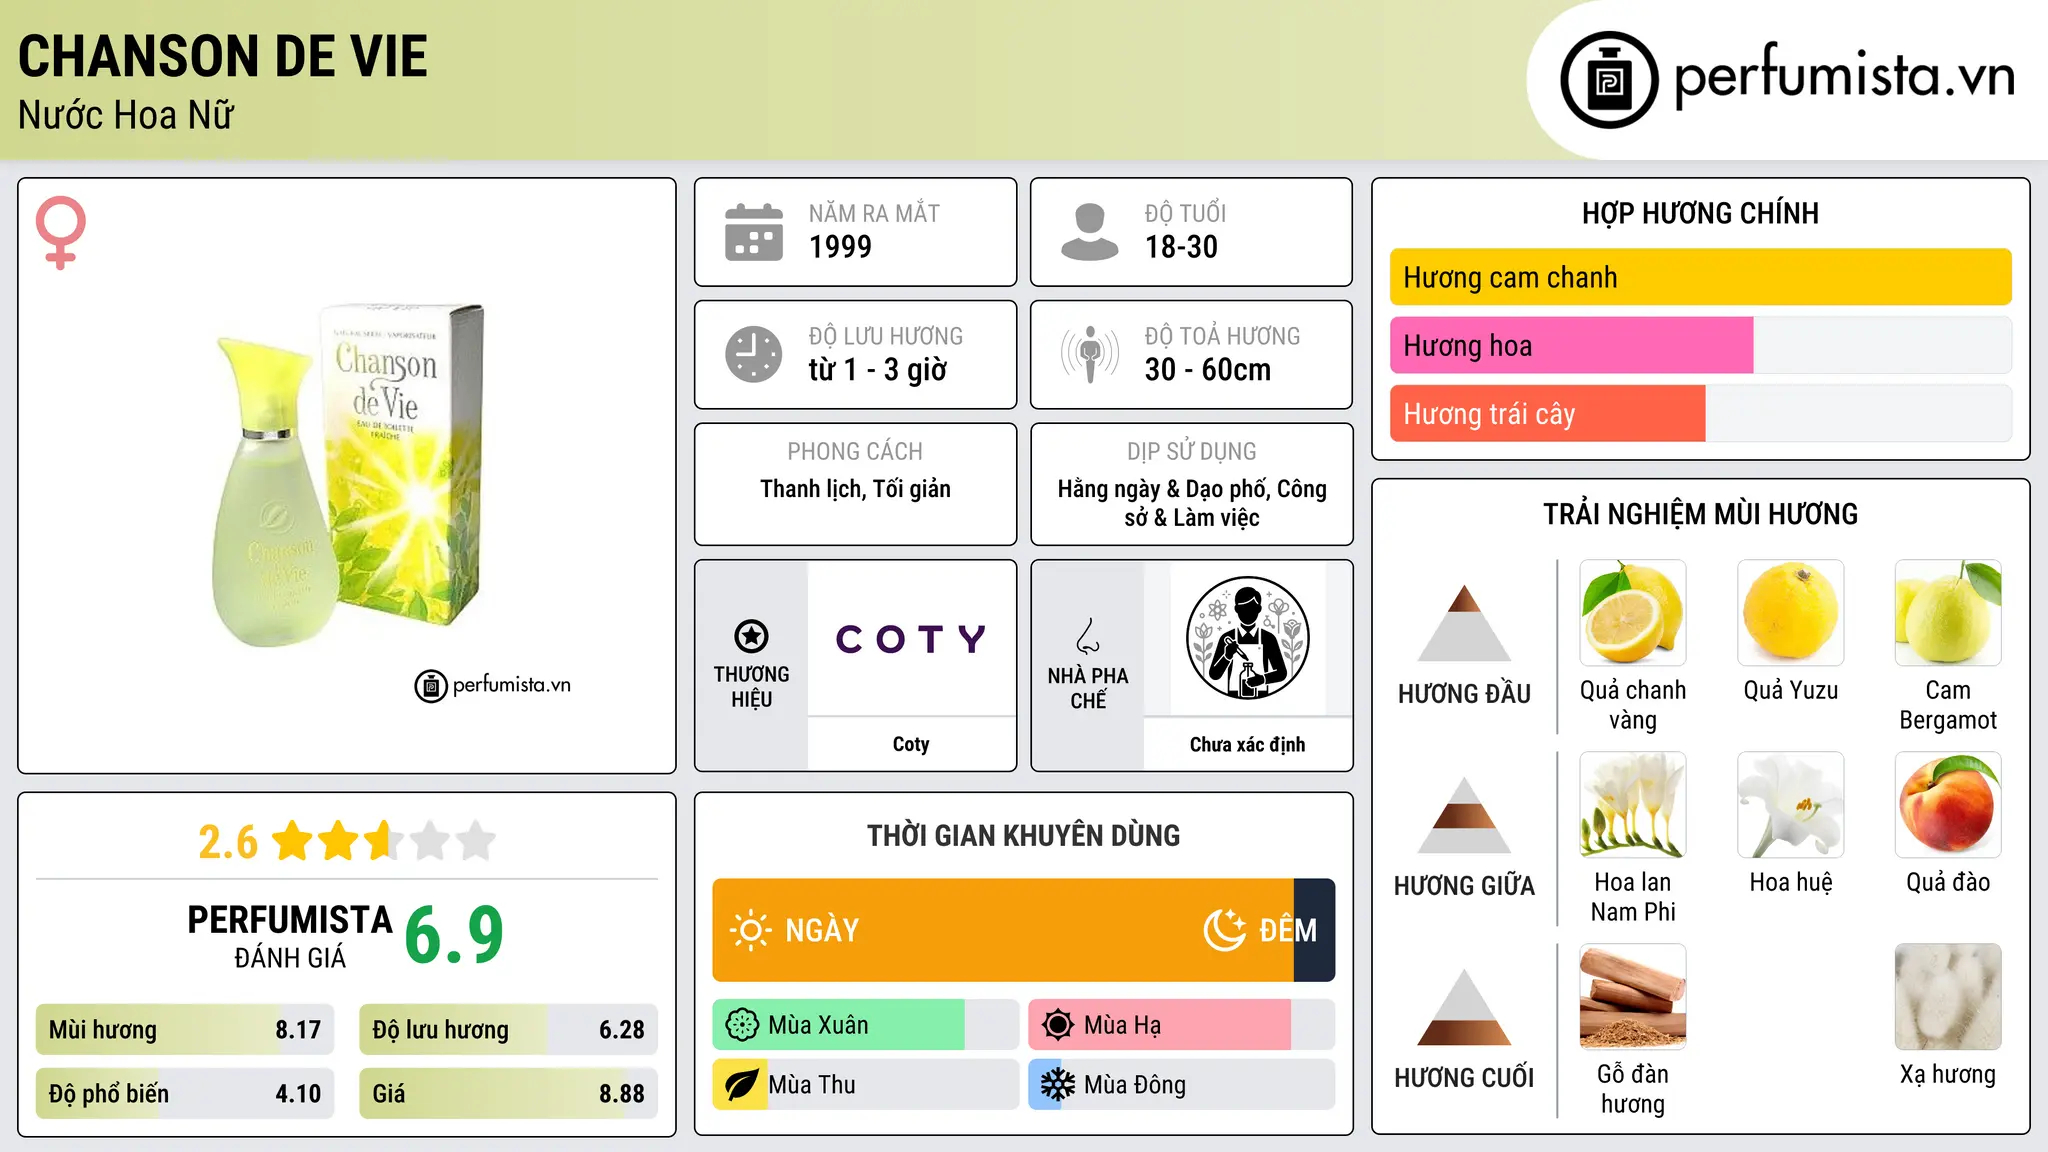Click the pink Hương hoa accord bar
Viewport: 2048px width, 1152px height.
click(1572, 345)
